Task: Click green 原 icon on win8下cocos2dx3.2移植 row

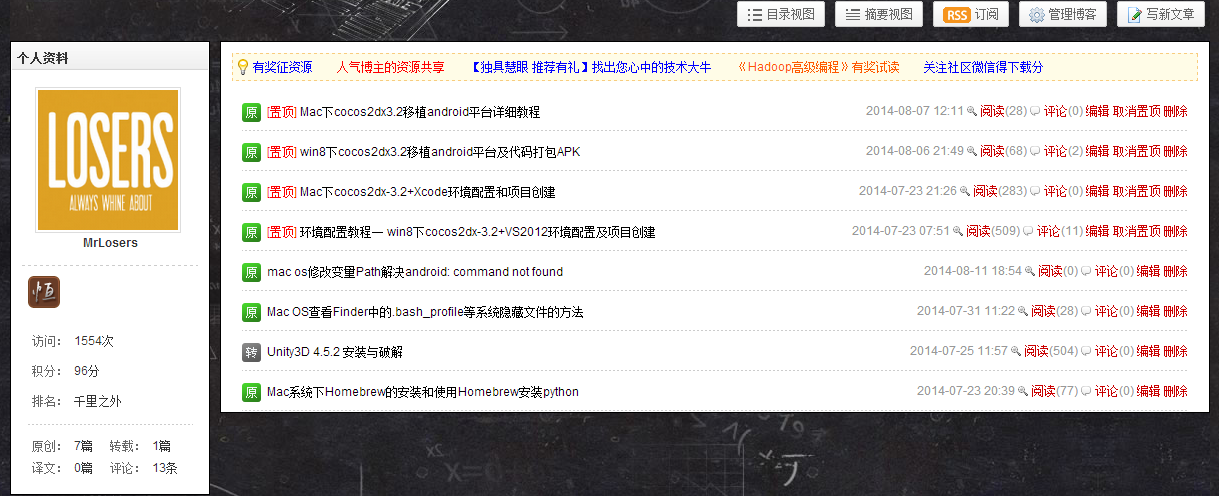Action: point(251,152)
